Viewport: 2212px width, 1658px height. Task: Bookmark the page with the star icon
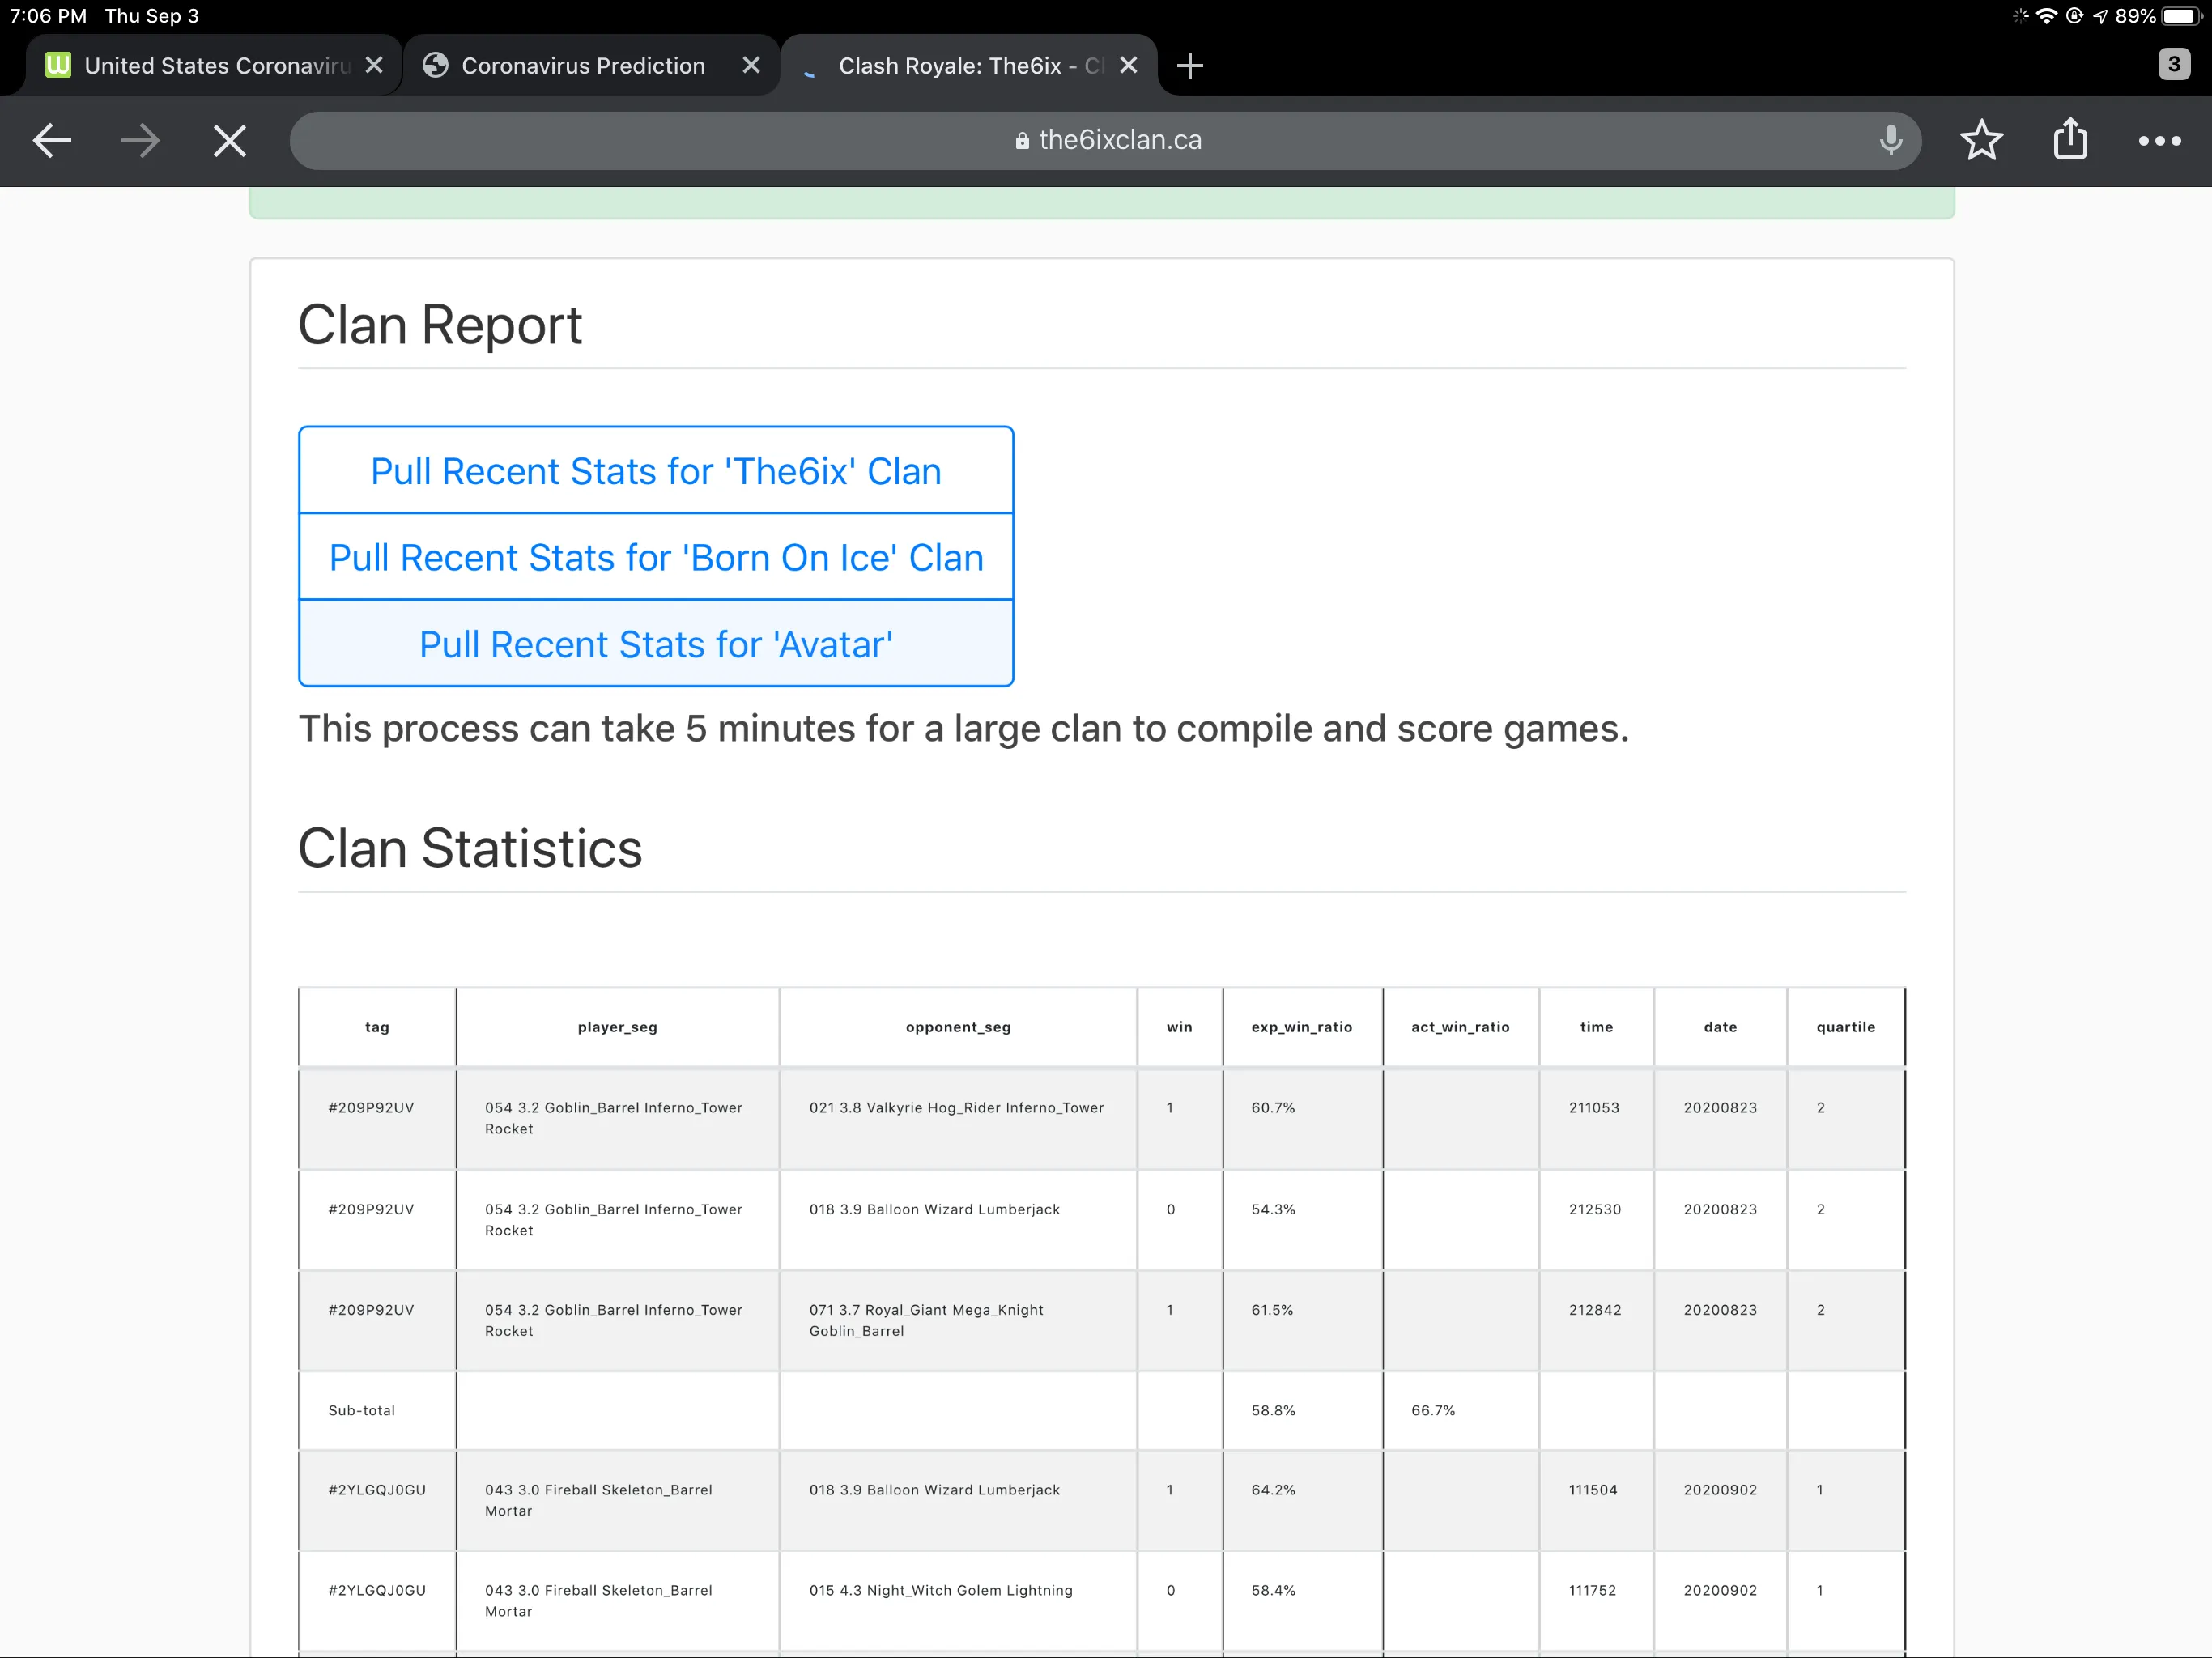tap(1980, 140)
